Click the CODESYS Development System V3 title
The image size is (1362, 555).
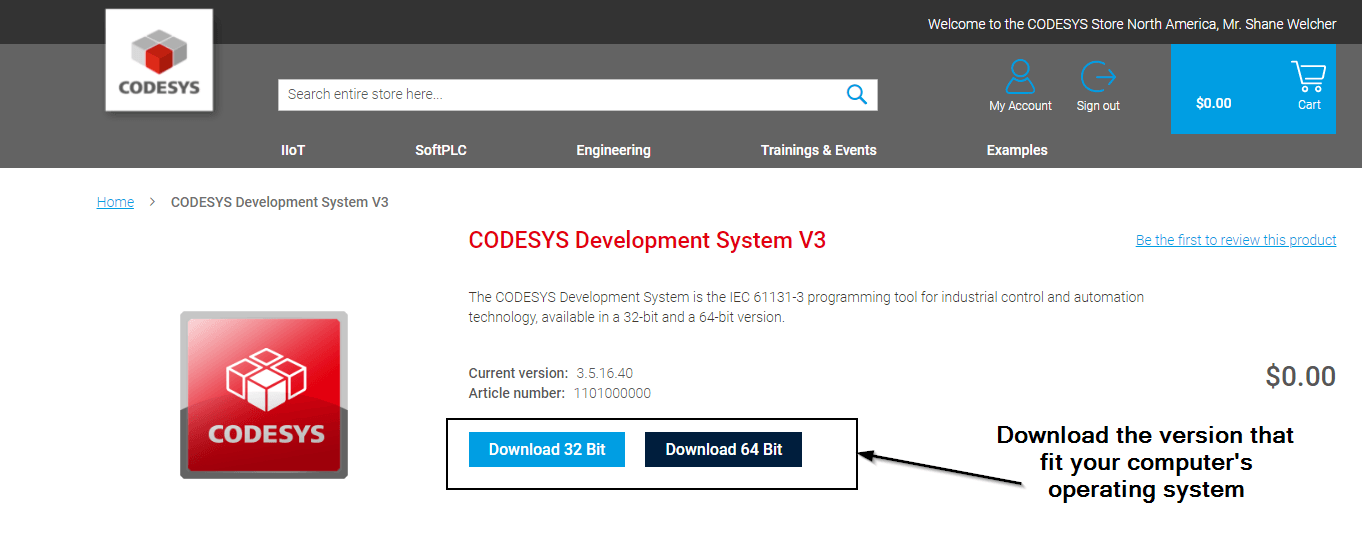click(x=647, y=240)
